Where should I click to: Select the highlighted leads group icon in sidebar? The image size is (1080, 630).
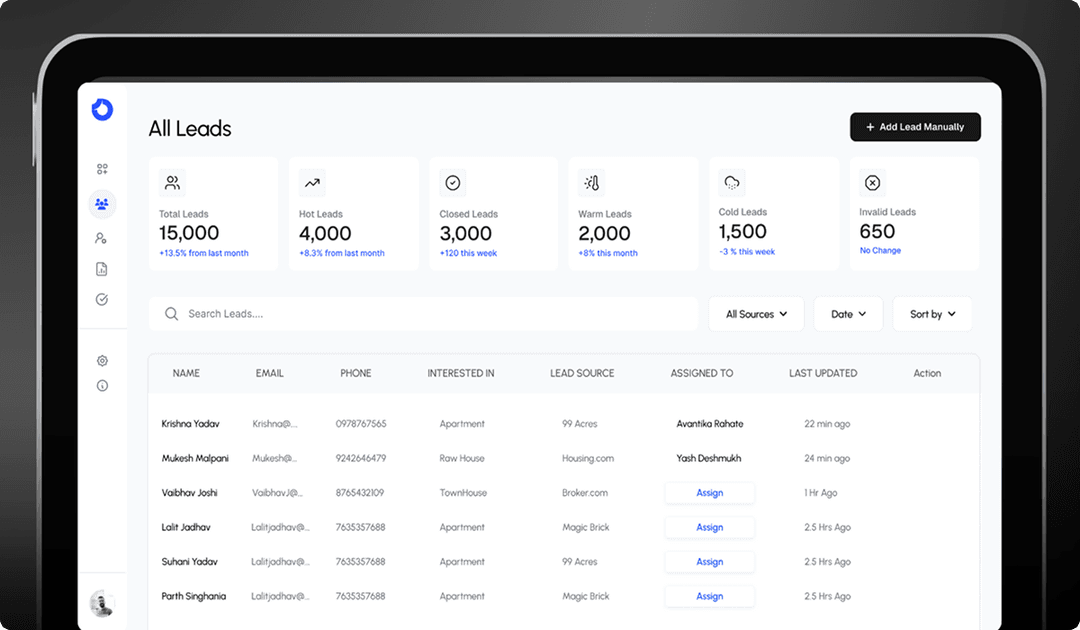(x=102, y=204)
